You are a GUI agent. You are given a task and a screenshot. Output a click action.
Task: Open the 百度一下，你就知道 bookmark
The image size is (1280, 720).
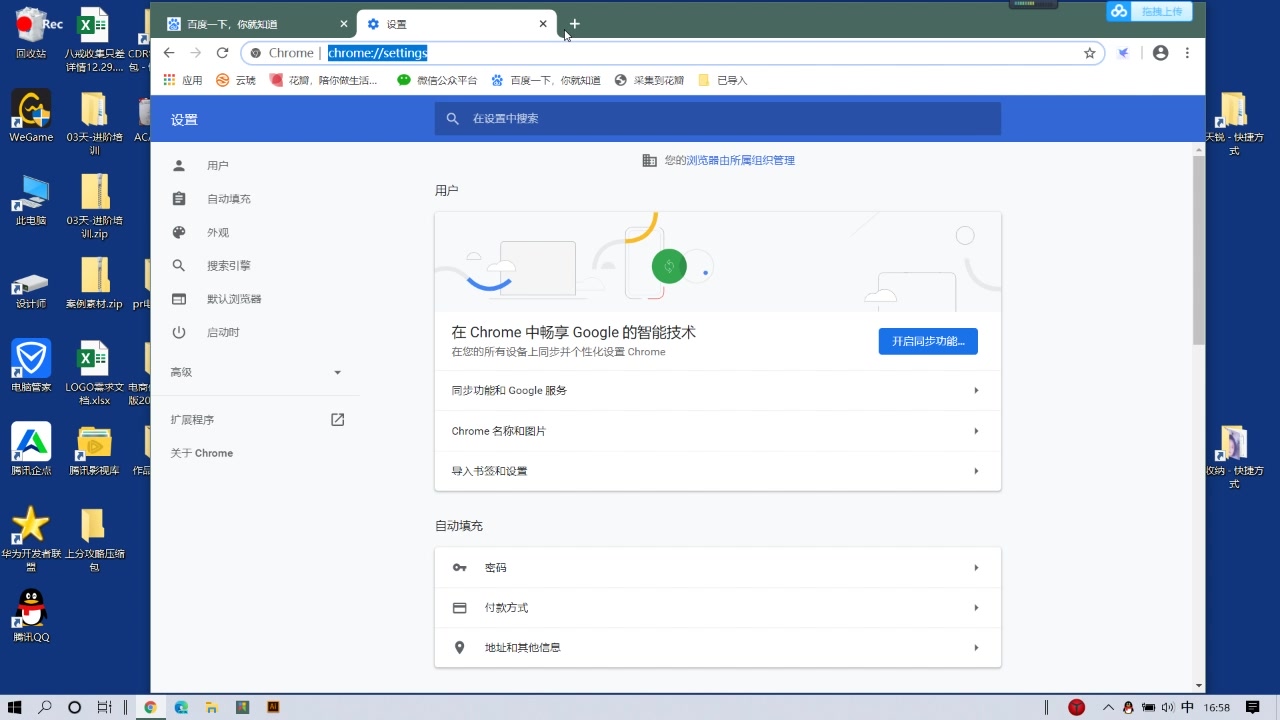pyautogui.click(x=546, y=80)
